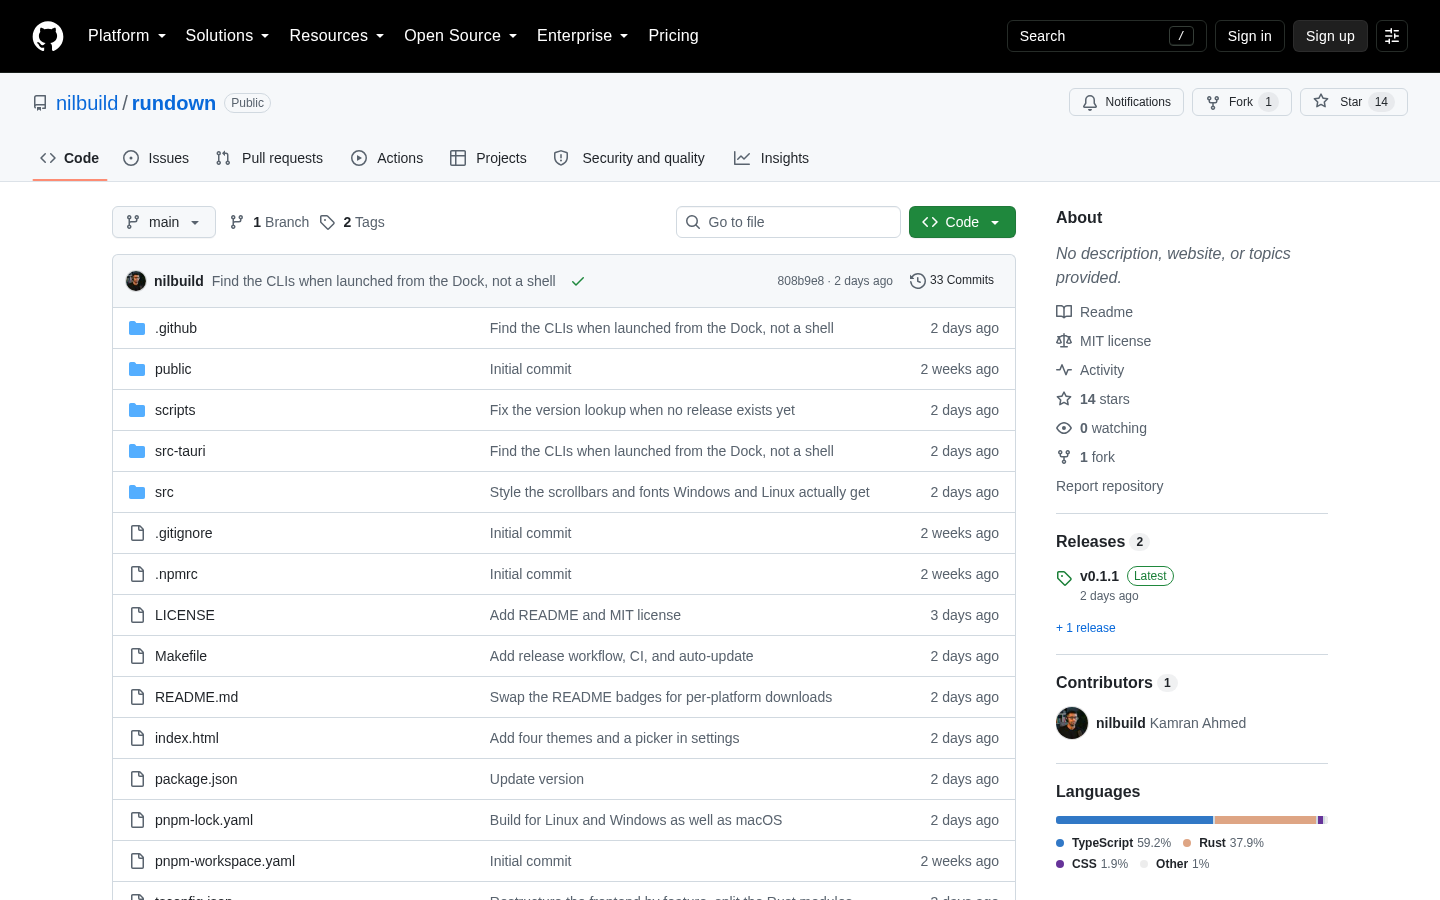Open the nilbuild owner link in the title
The height and width of the screenshot is (900, 1440).
click(x=87, y=103)
